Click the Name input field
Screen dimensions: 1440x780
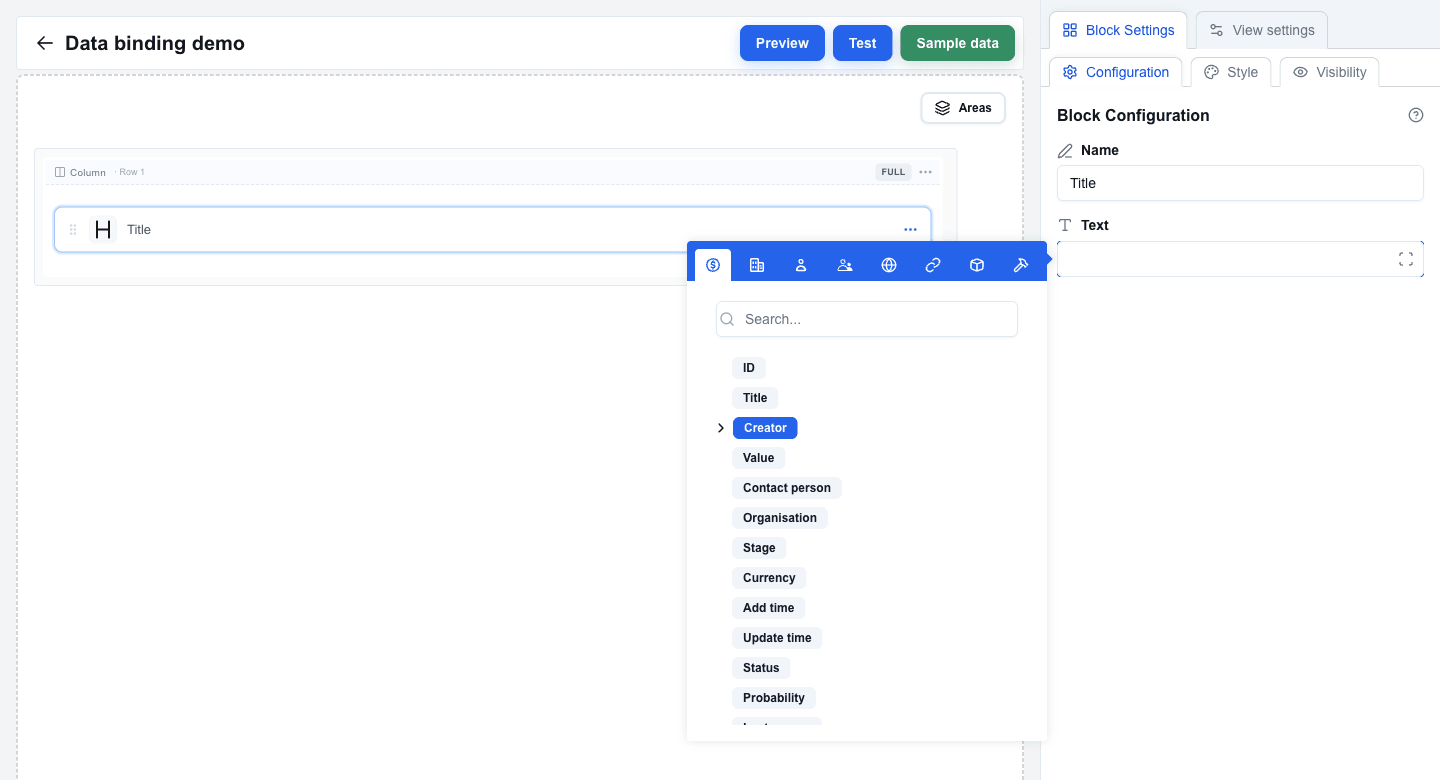pyautogui.click(x=1240, y=183)
